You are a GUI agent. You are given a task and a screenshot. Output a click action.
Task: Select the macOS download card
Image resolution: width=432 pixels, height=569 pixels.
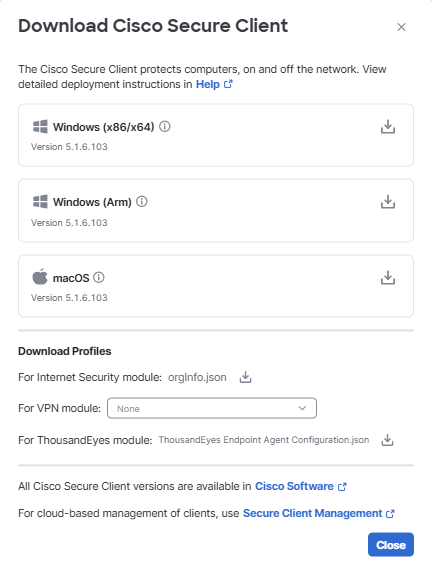(216, 286)
